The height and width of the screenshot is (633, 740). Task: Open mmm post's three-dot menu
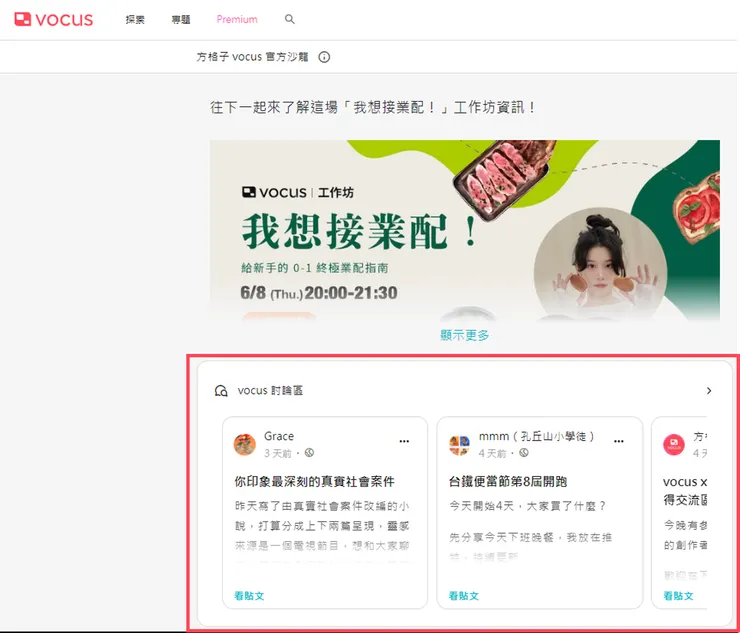tap(619, 441)
